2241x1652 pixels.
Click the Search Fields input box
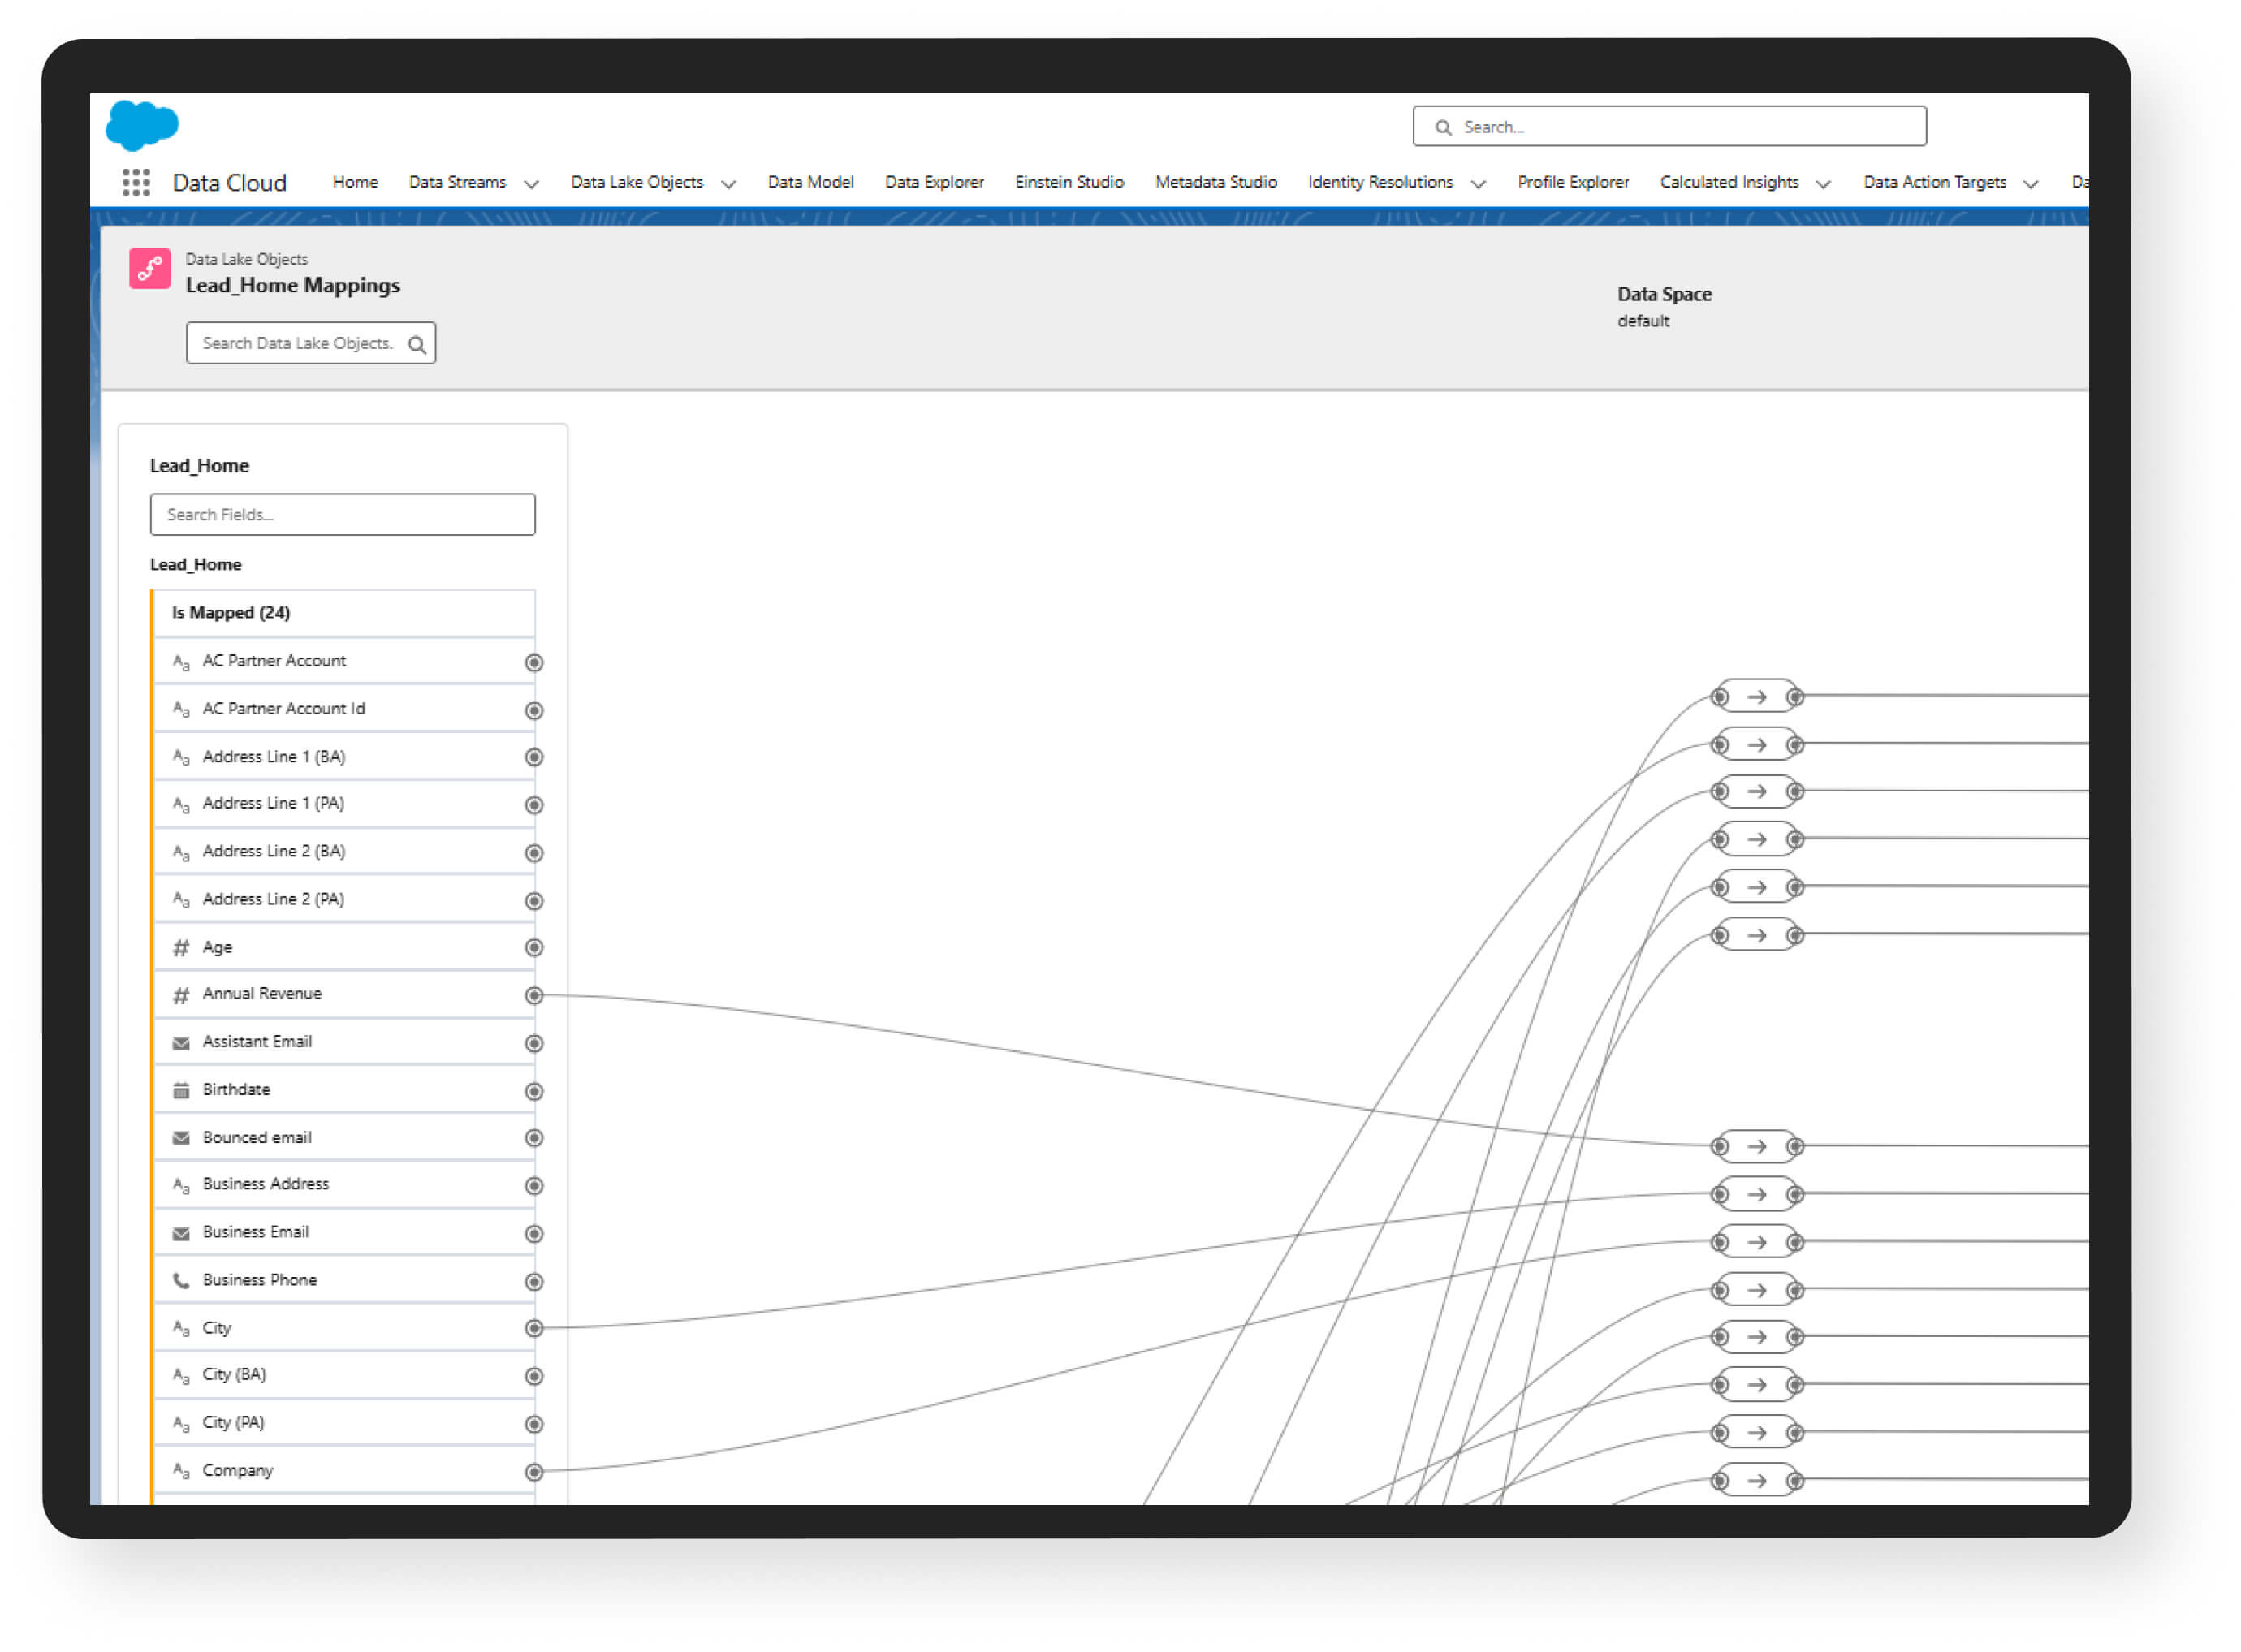pos(342,514)
